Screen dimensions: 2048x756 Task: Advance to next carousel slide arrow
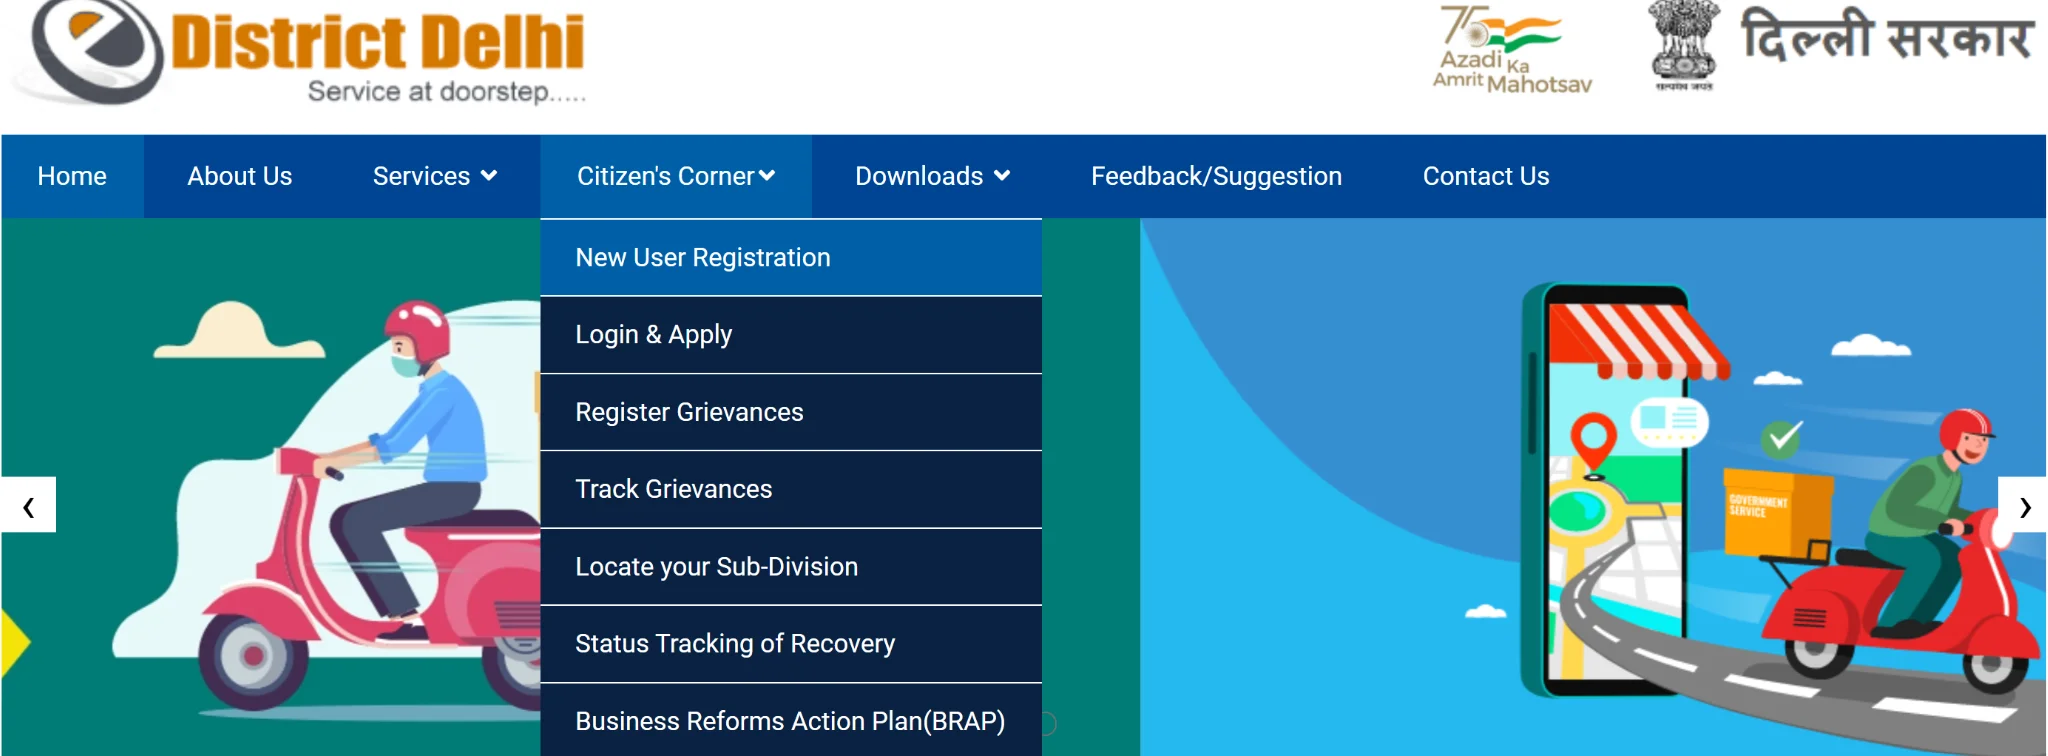(2023, 505)
